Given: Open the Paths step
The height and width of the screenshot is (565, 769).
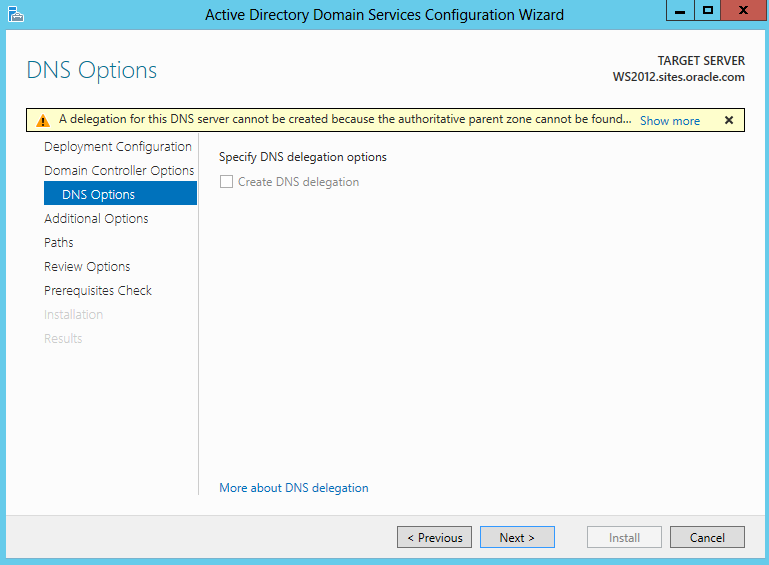Looking at the screenshot, I should 58,243.
